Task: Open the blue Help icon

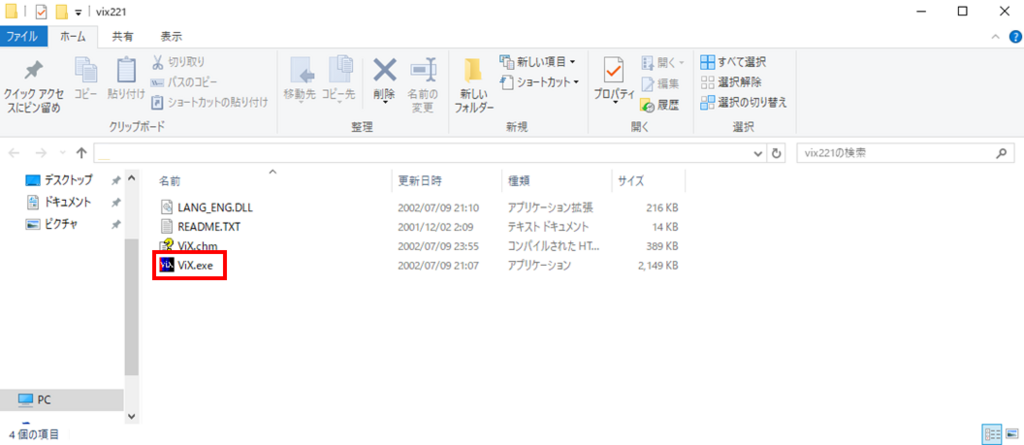Action: [1015, 37]
